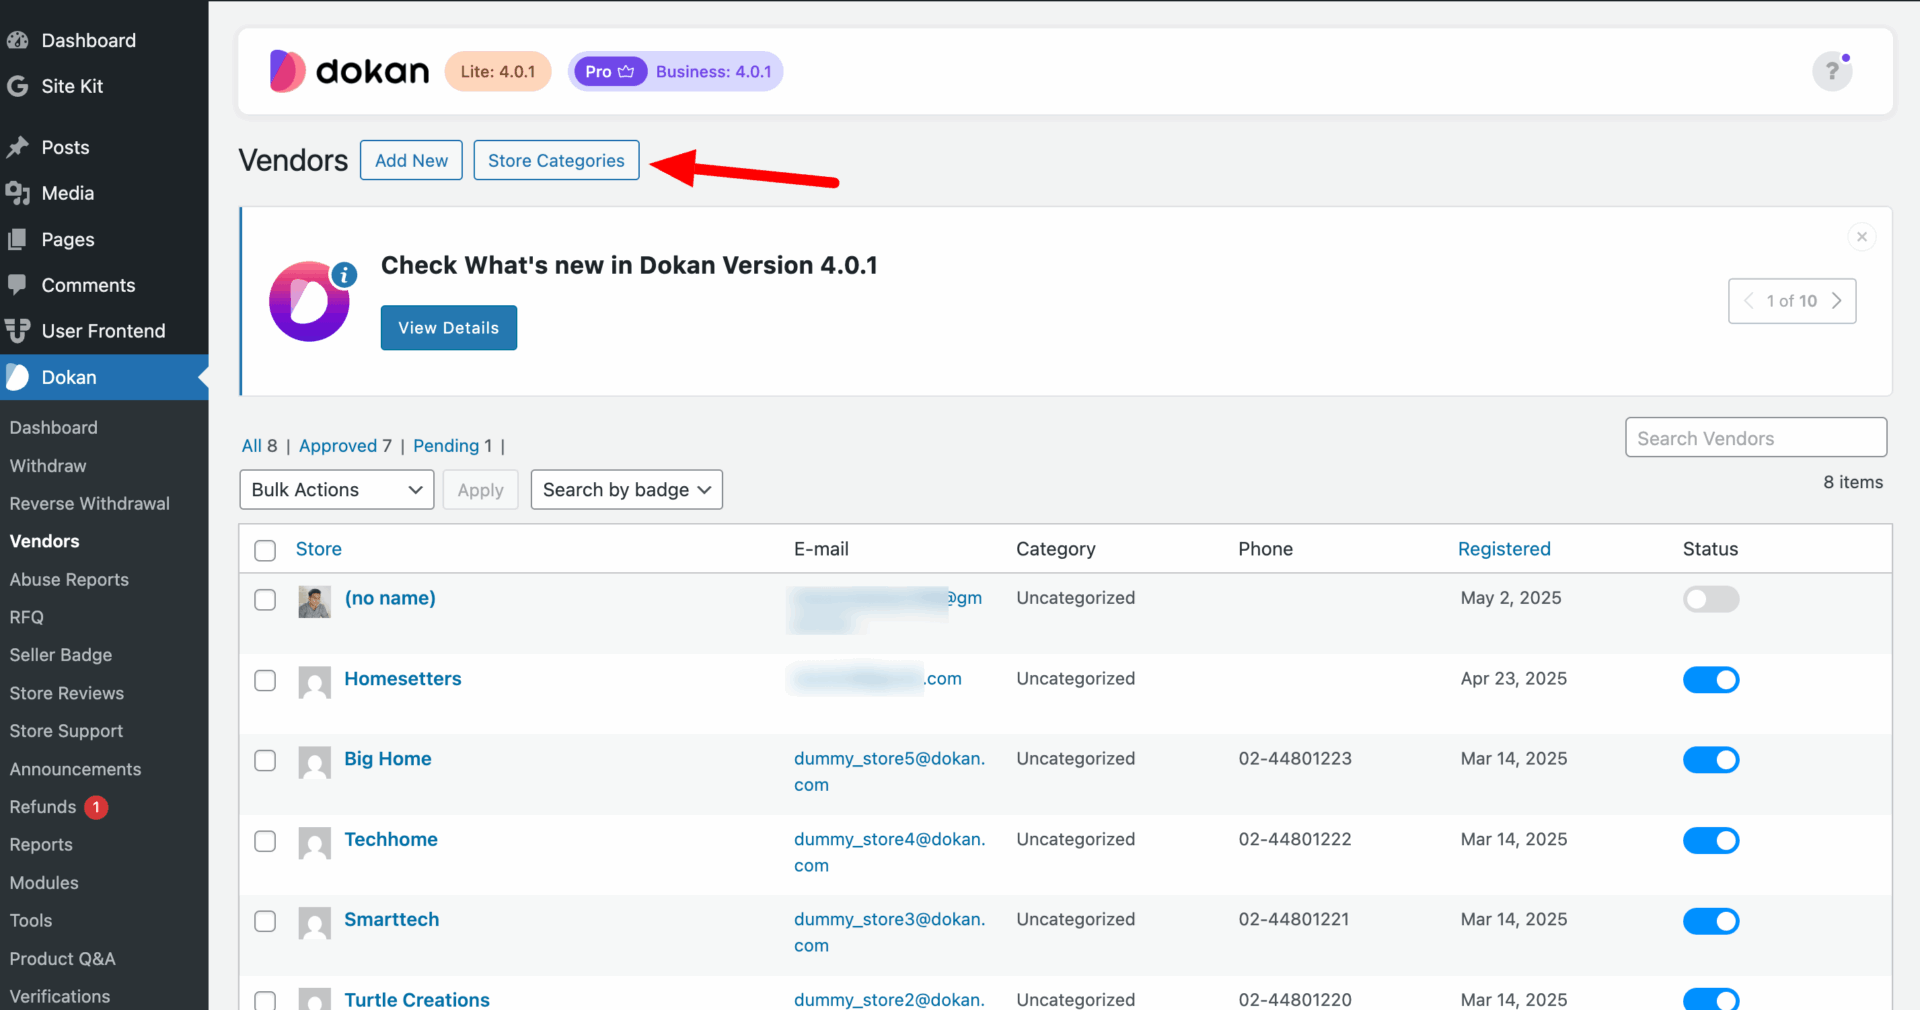Check the Homesetters vendor checkbox
The image size is (1920, 1010).
[265, 681]
